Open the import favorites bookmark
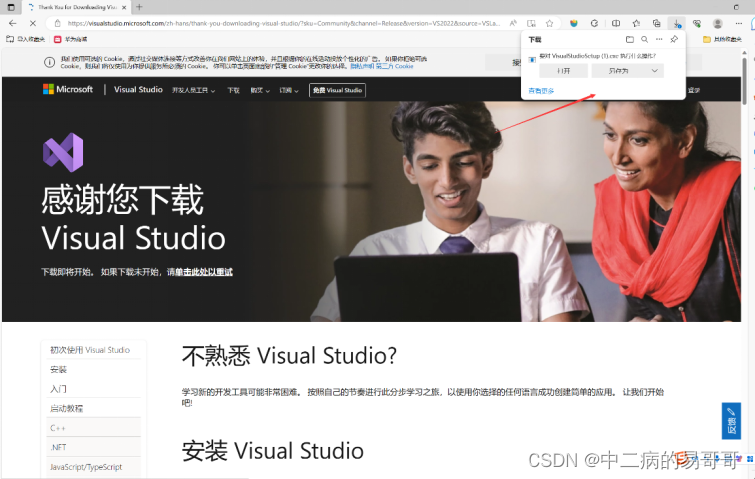Screen dimensions: 755x479 (x=26, y=39)
